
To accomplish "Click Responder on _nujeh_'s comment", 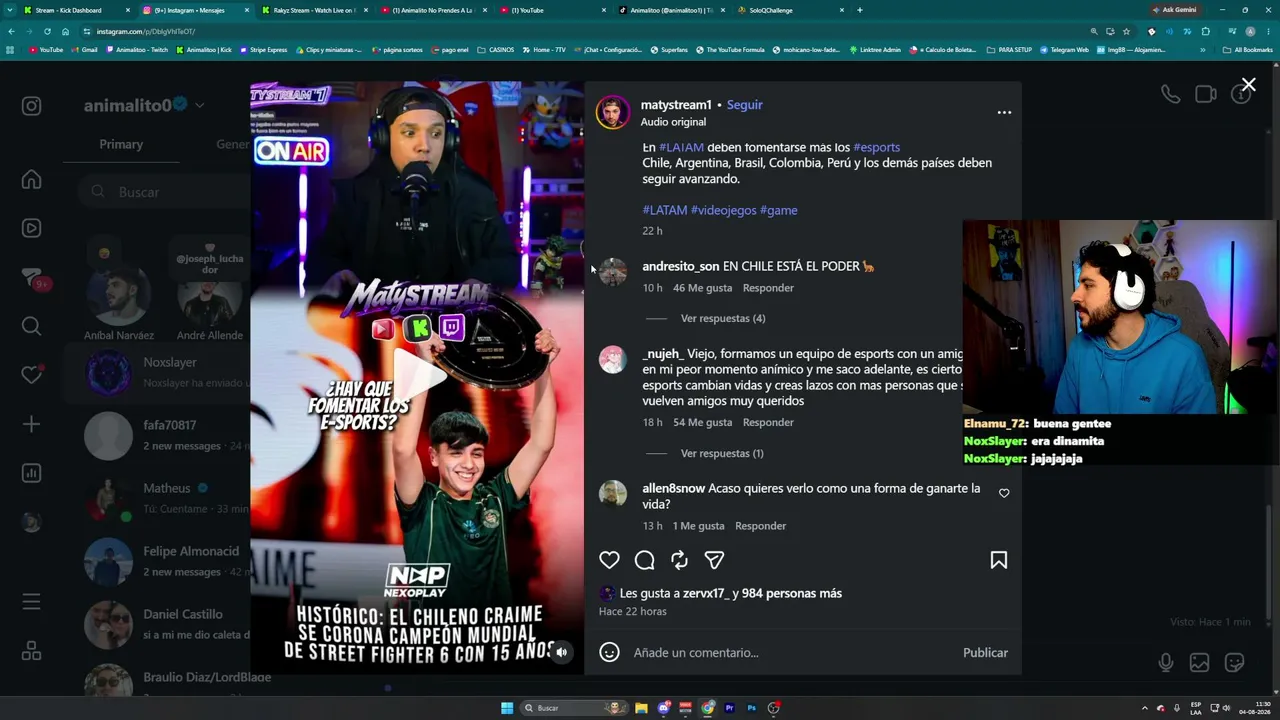I will tap(768, 422).
